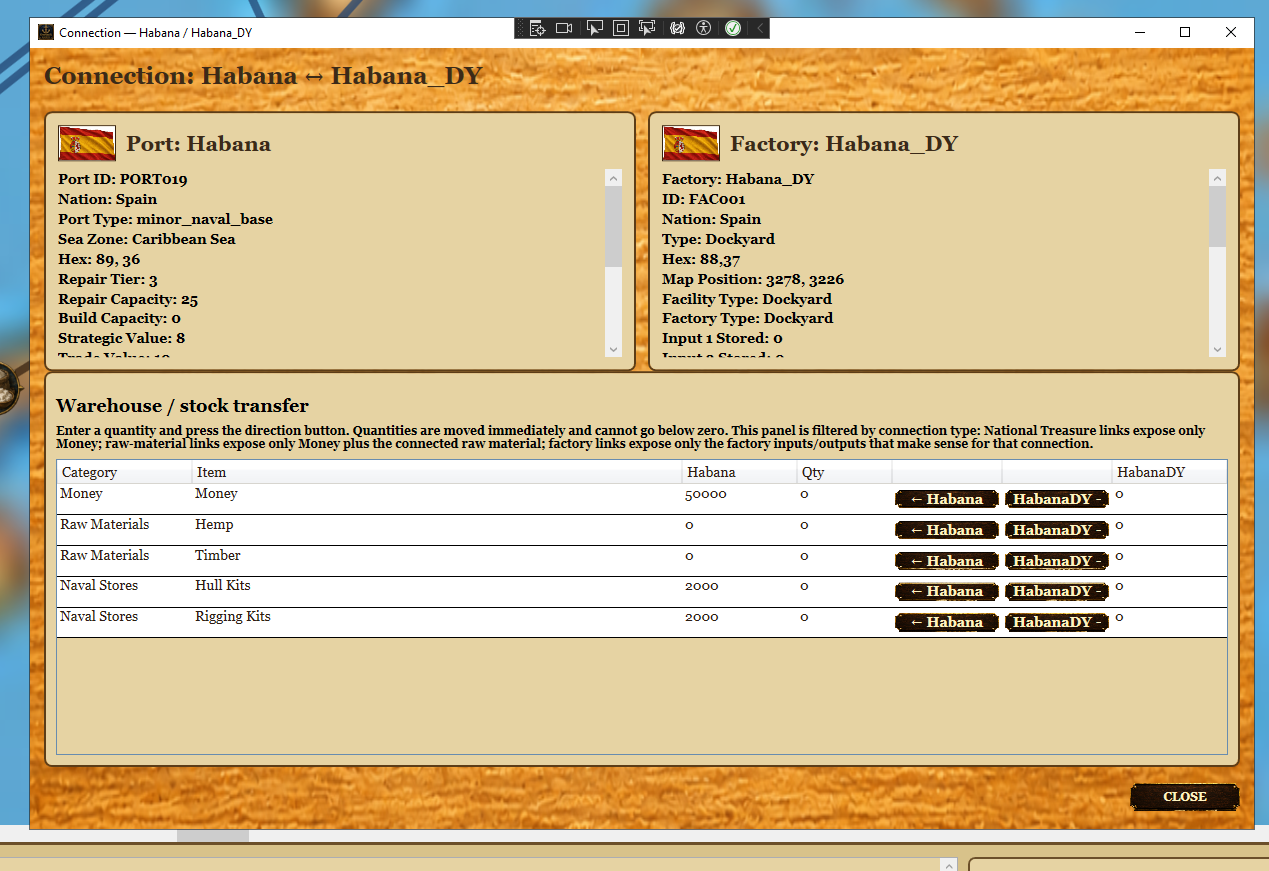This screenshot has width=1269, height=871.
Task: Click the HabanaDY column header
Action: click(1169, 472)
